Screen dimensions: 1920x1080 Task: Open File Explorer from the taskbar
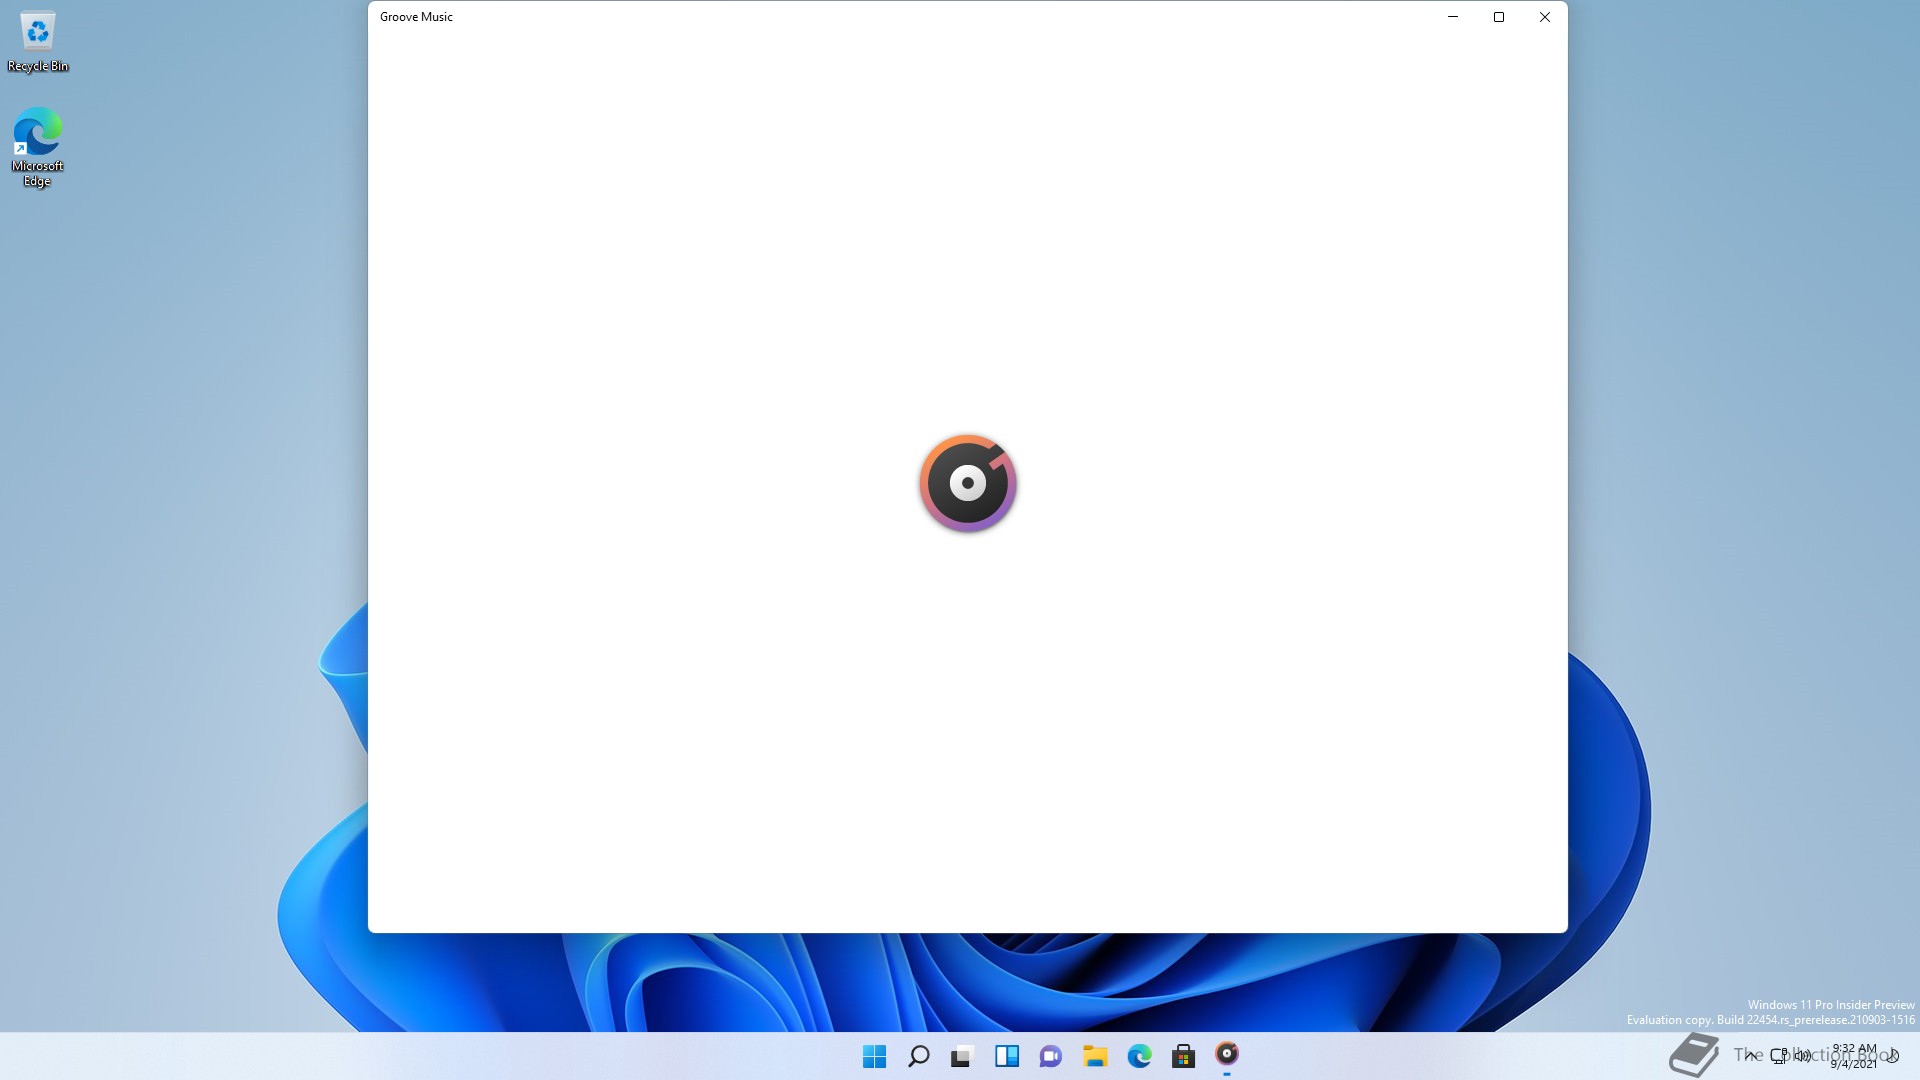(1095, 1056)
